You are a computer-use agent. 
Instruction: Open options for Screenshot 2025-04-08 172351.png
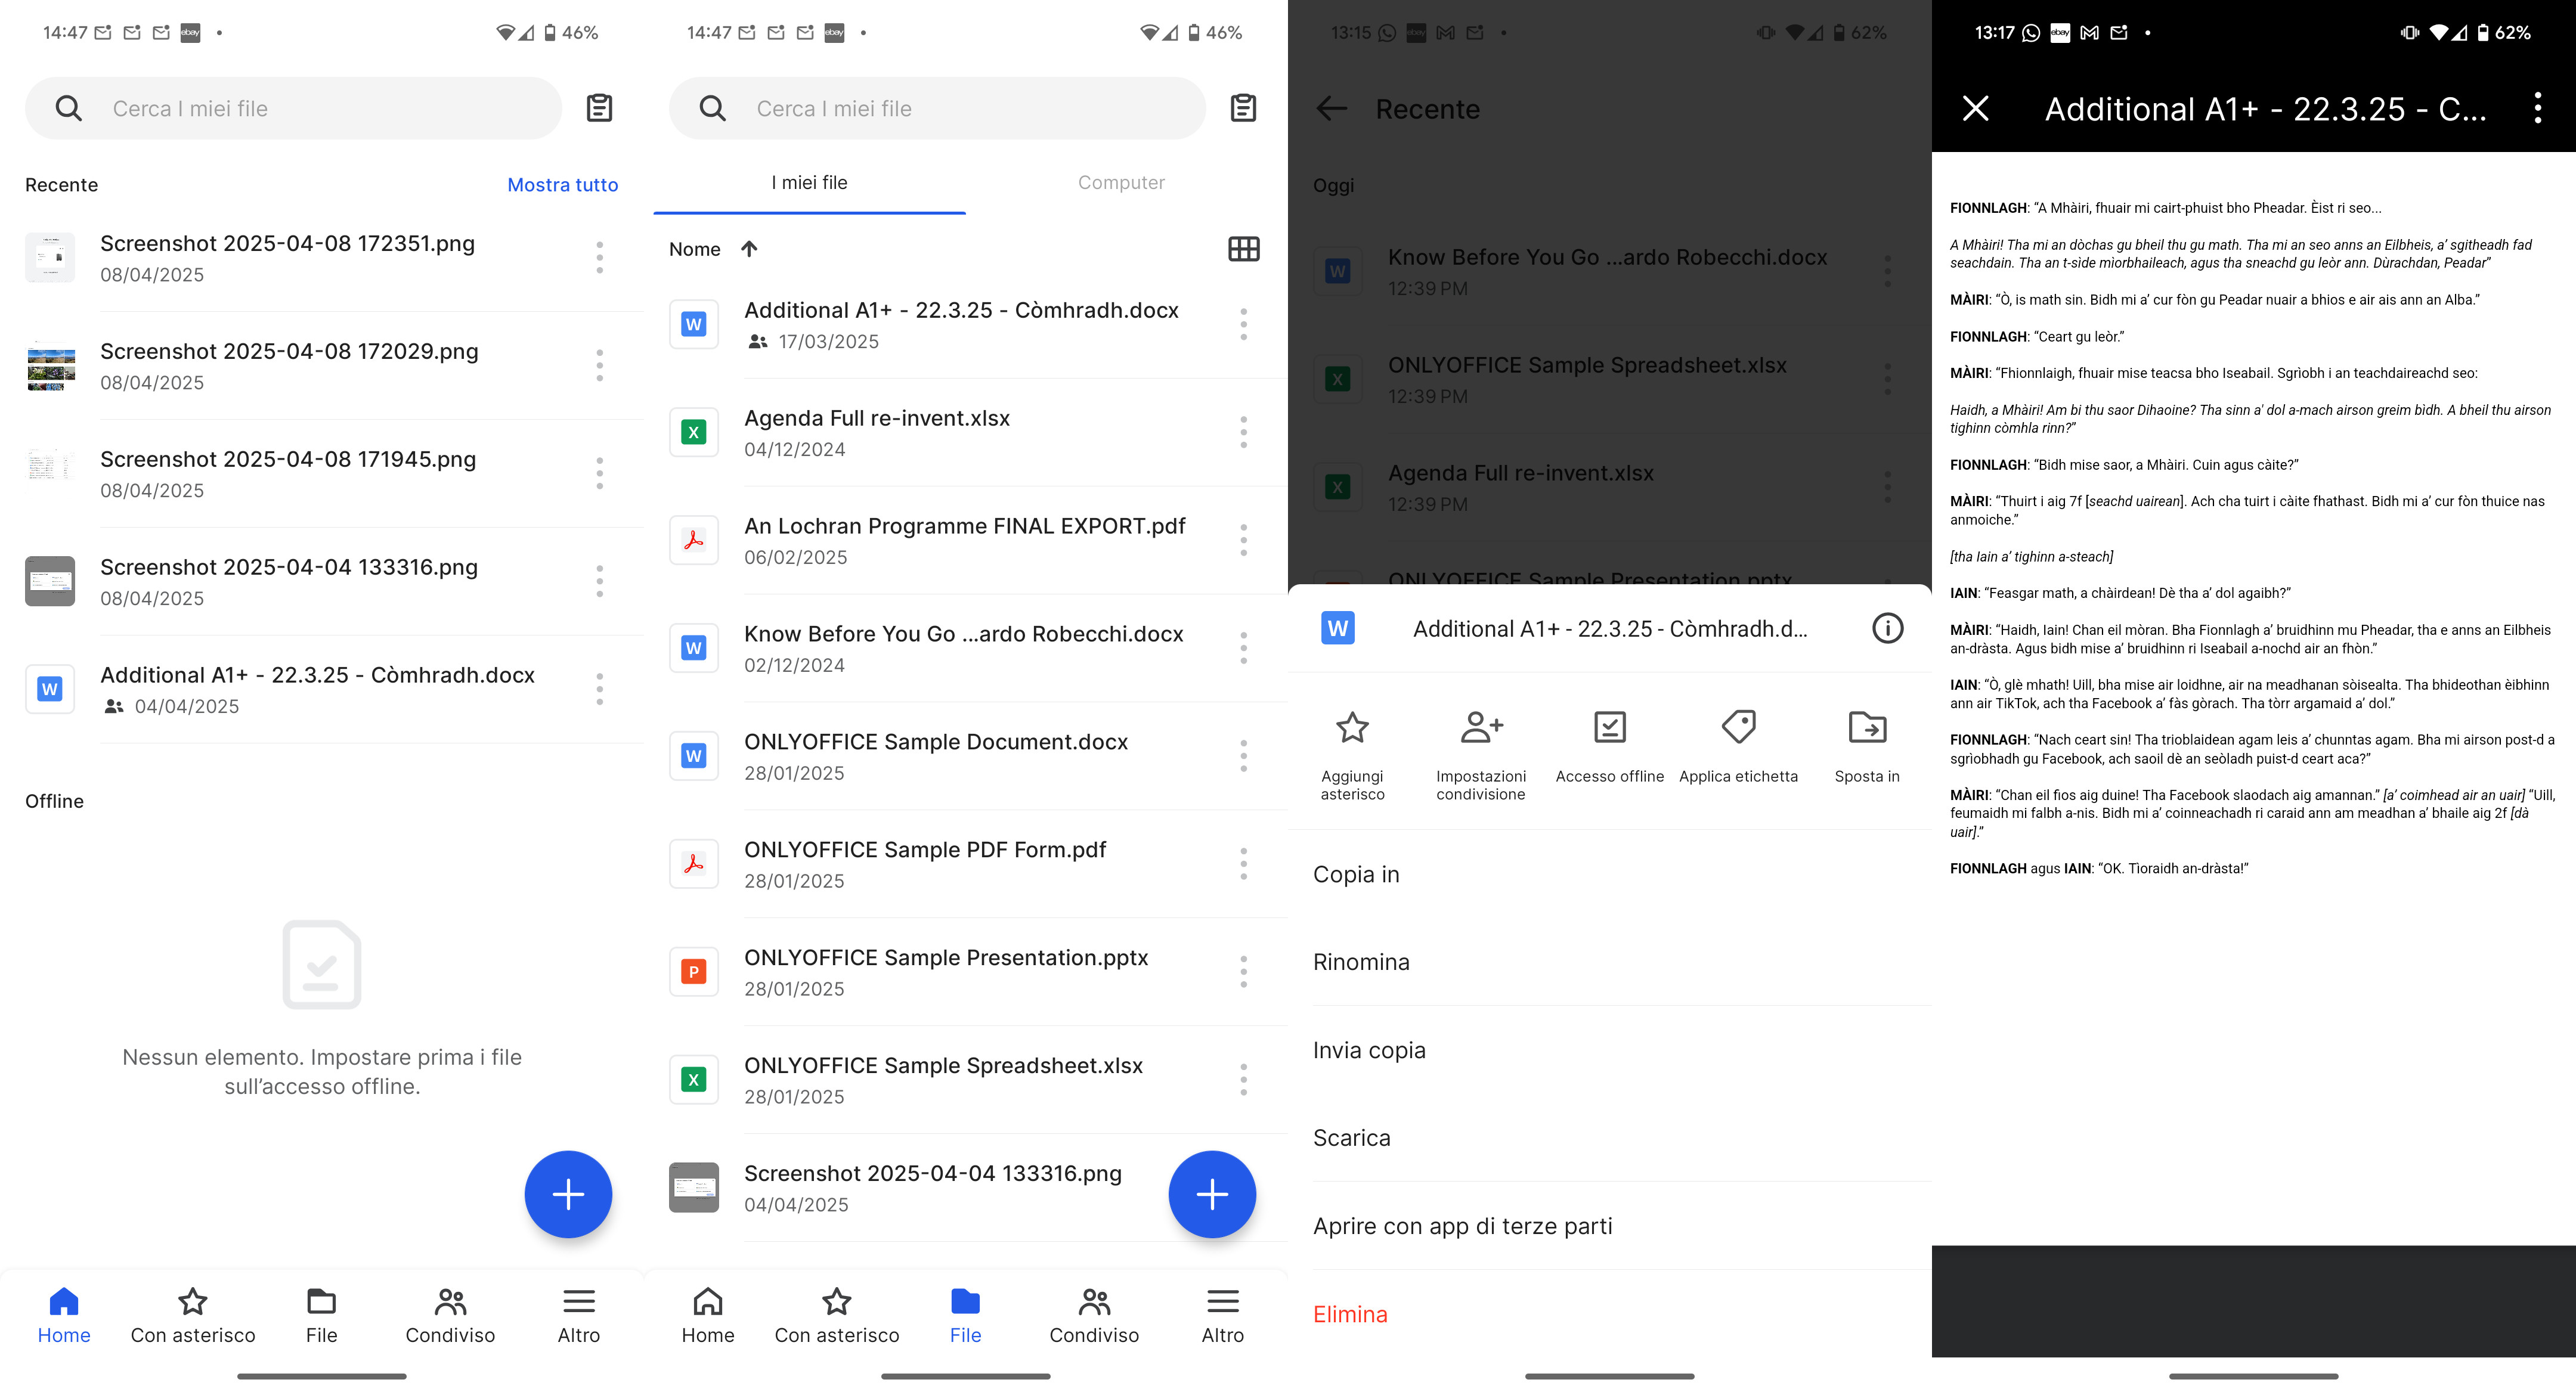[x=600, y=258]
